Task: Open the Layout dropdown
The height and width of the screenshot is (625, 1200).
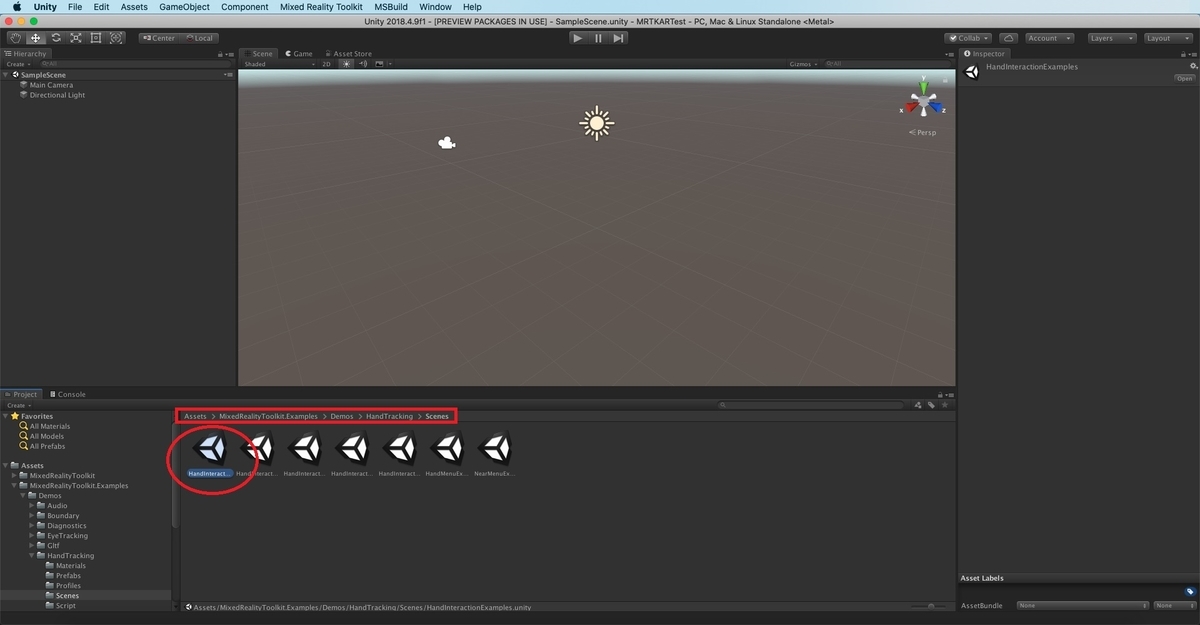Action: point(1167,38)
